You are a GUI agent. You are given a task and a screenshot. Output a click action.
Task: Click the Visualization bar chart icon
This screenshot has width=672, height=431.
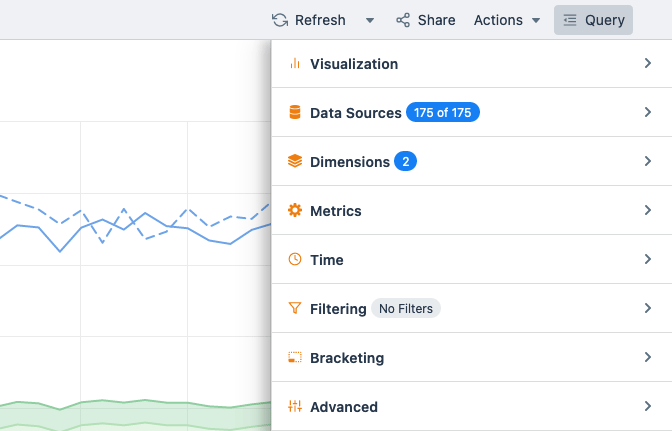294,64
